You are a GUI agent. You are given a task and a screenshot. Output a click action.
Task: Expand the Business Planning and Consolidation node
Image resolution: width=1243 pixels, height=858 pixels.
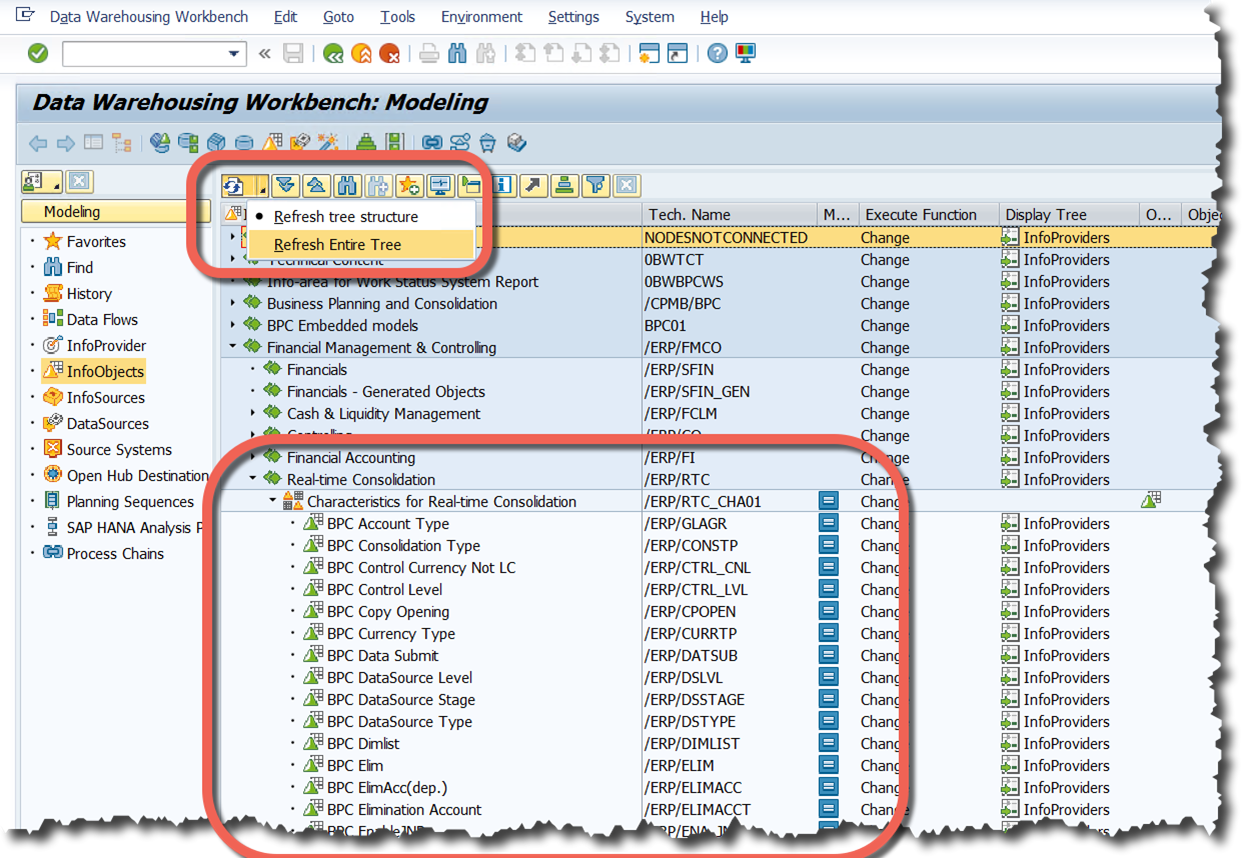point(233,304)
